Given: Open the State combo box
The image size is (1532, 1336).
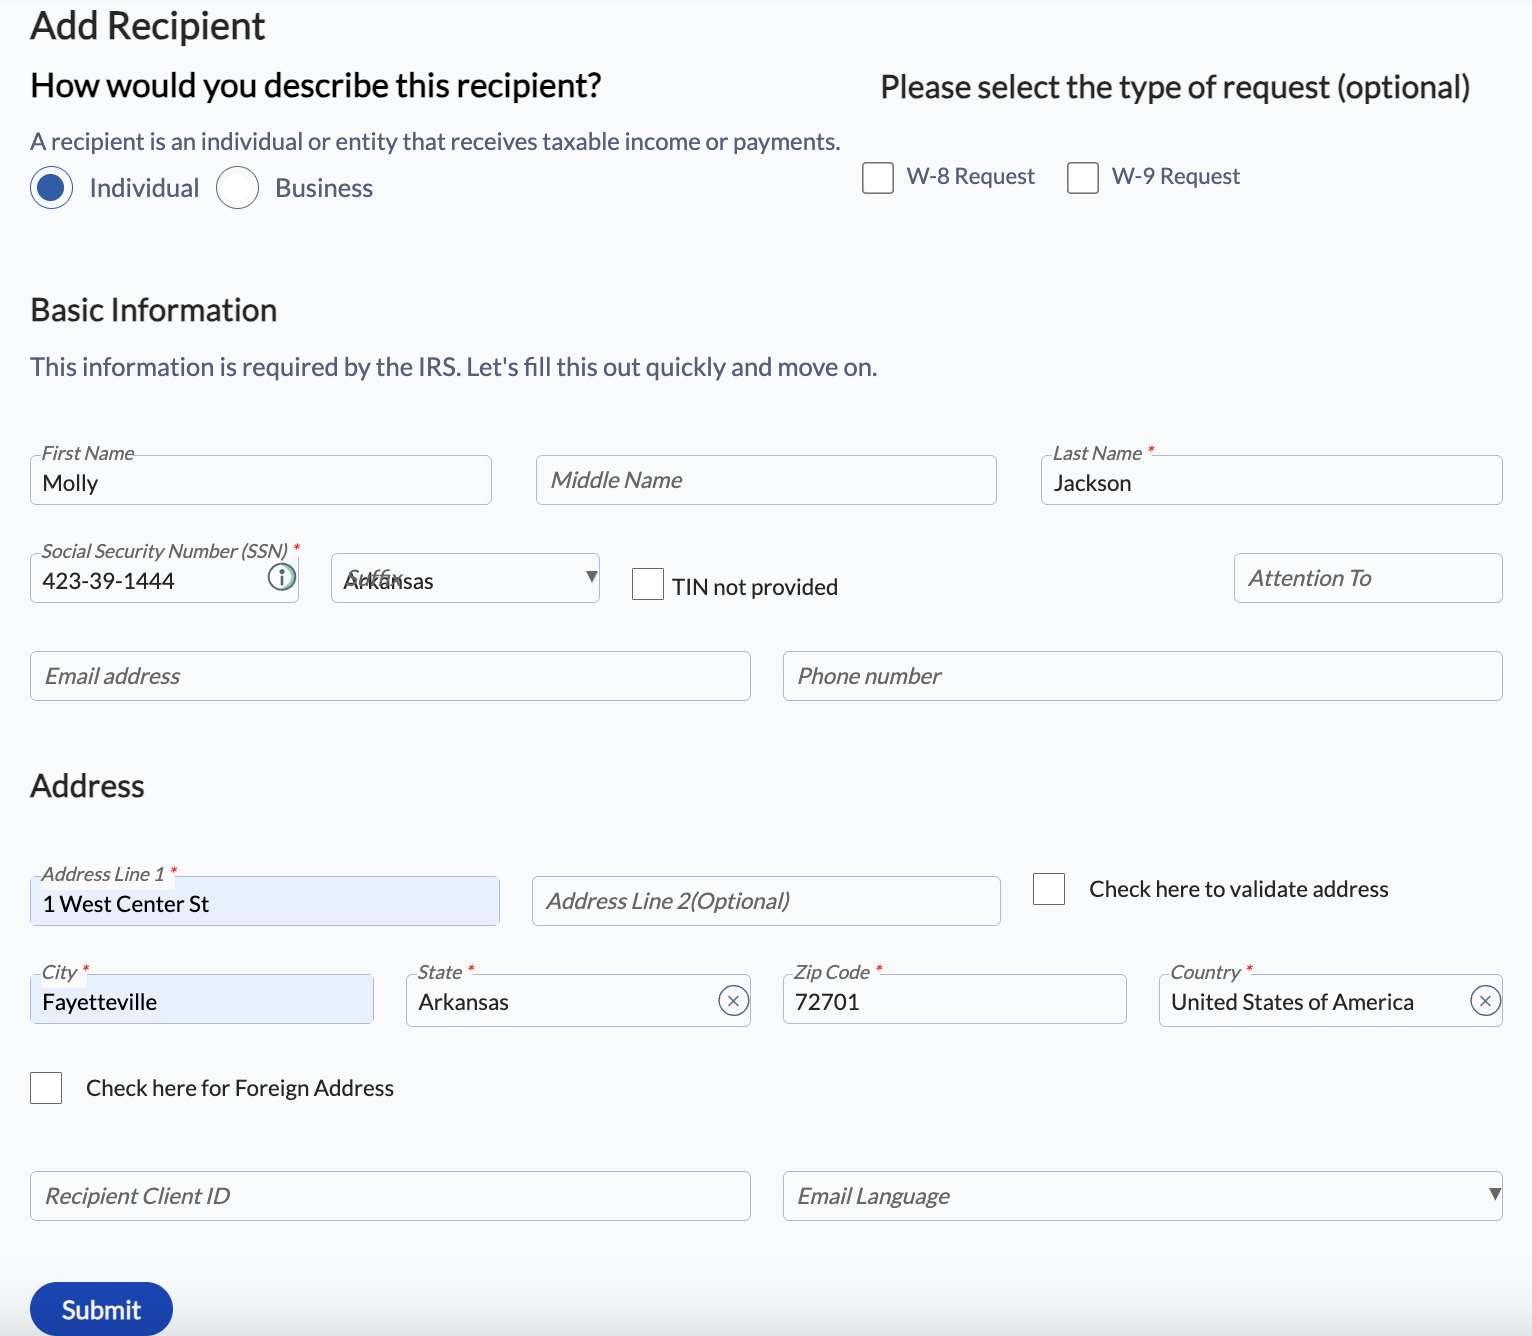Looking at the screenshot, I should point(560,1001).
